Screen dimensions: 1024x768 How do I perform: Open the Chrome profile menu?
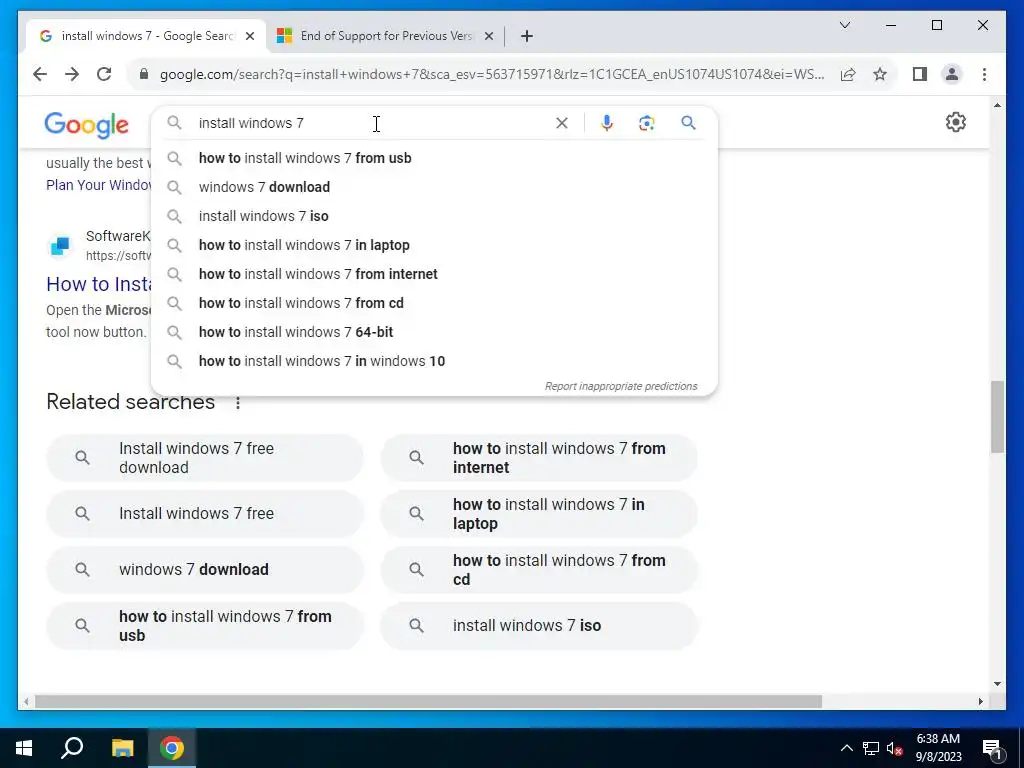tap(952, 74)
